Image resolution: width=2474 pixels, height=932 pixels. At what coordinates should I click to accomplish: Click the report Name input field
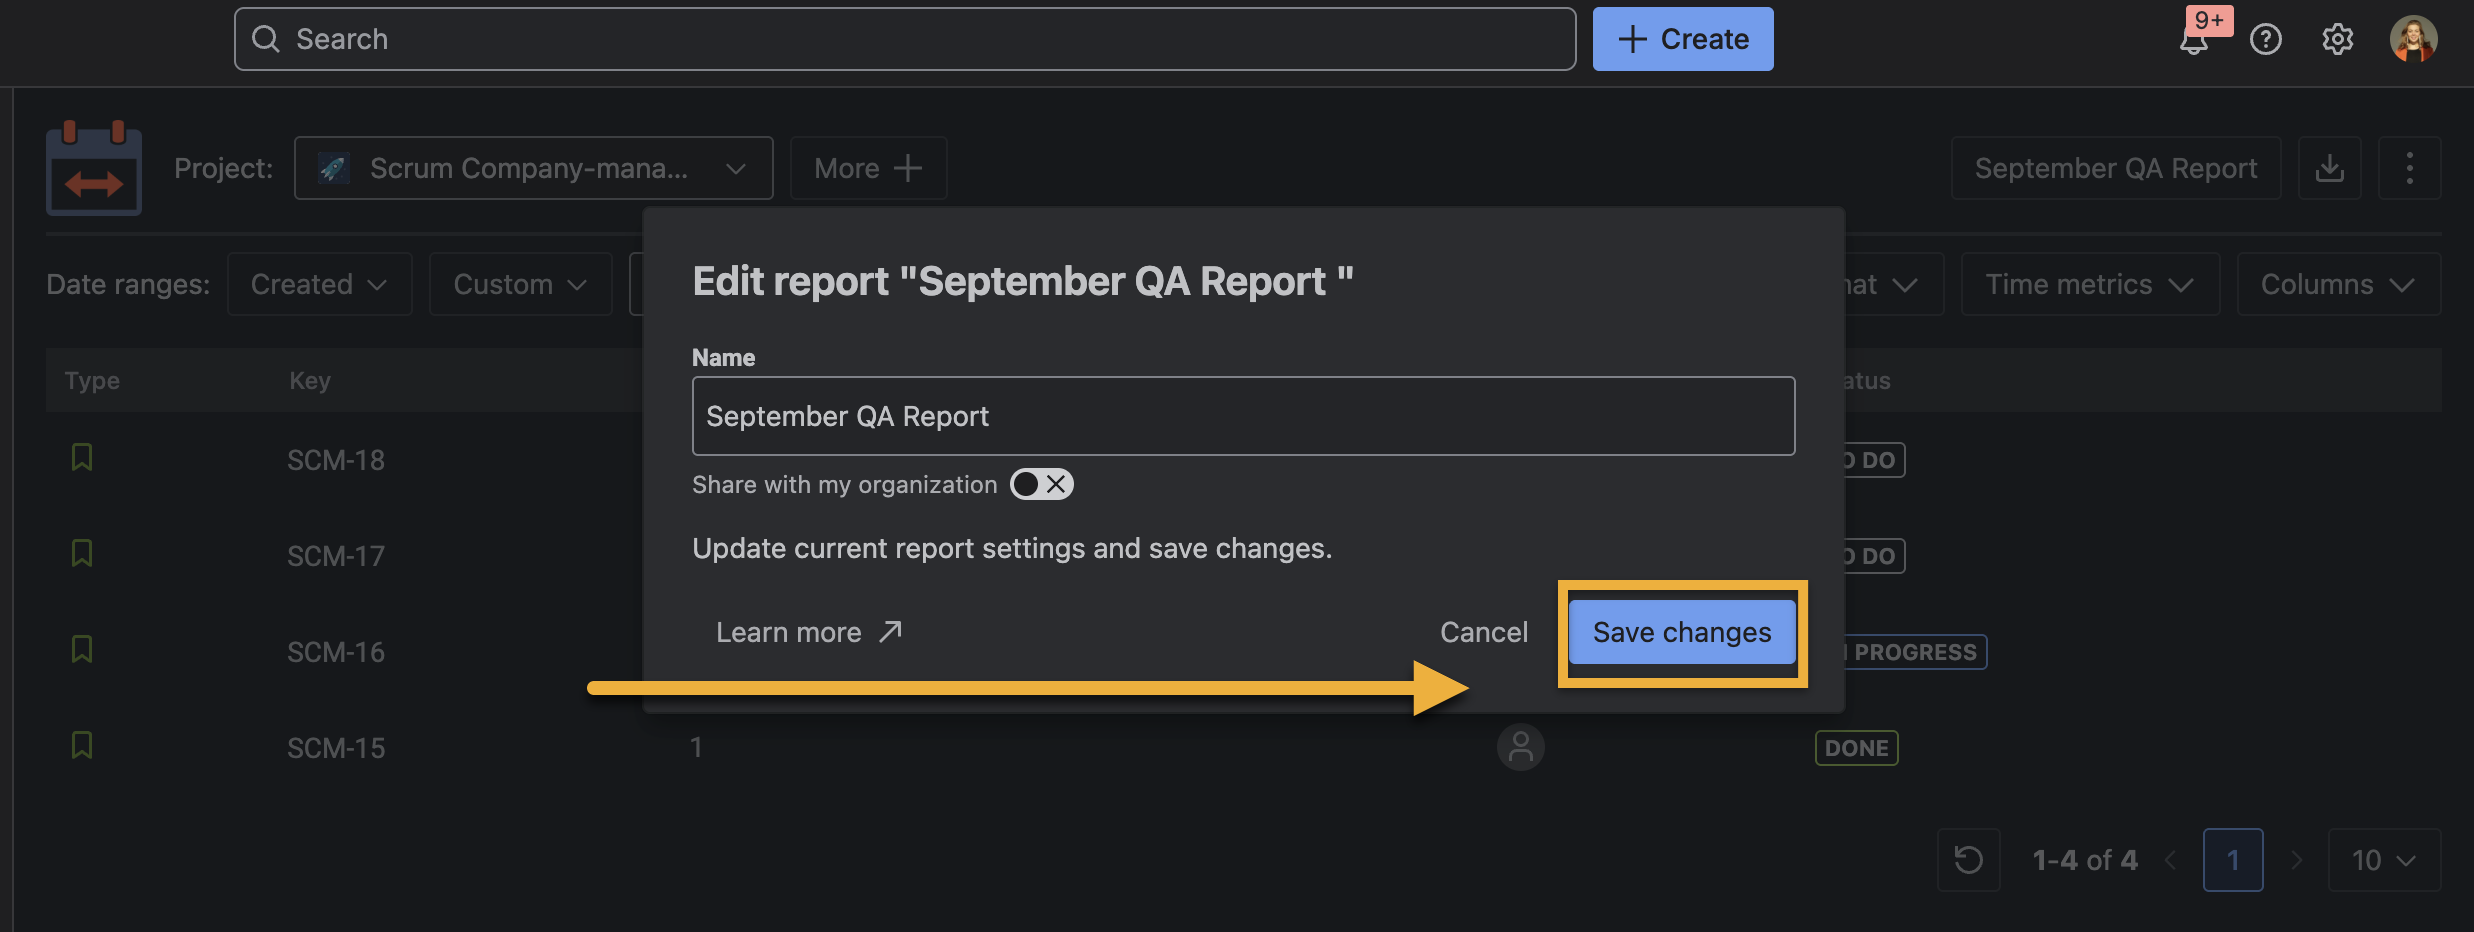coord(1243,416)
